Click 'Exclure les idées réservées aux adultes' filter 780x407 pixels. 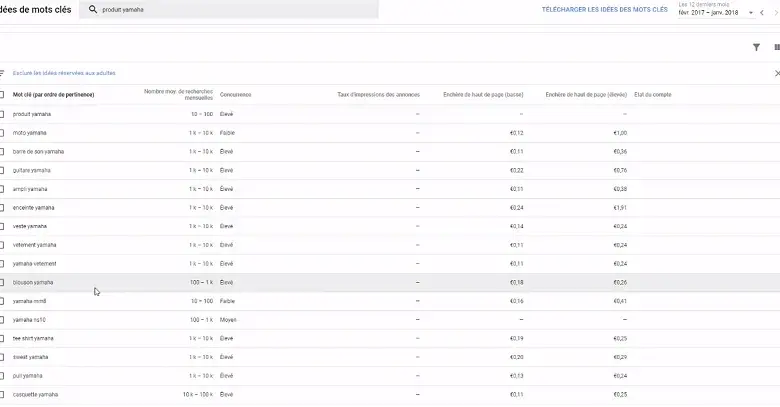click(64, 73)
